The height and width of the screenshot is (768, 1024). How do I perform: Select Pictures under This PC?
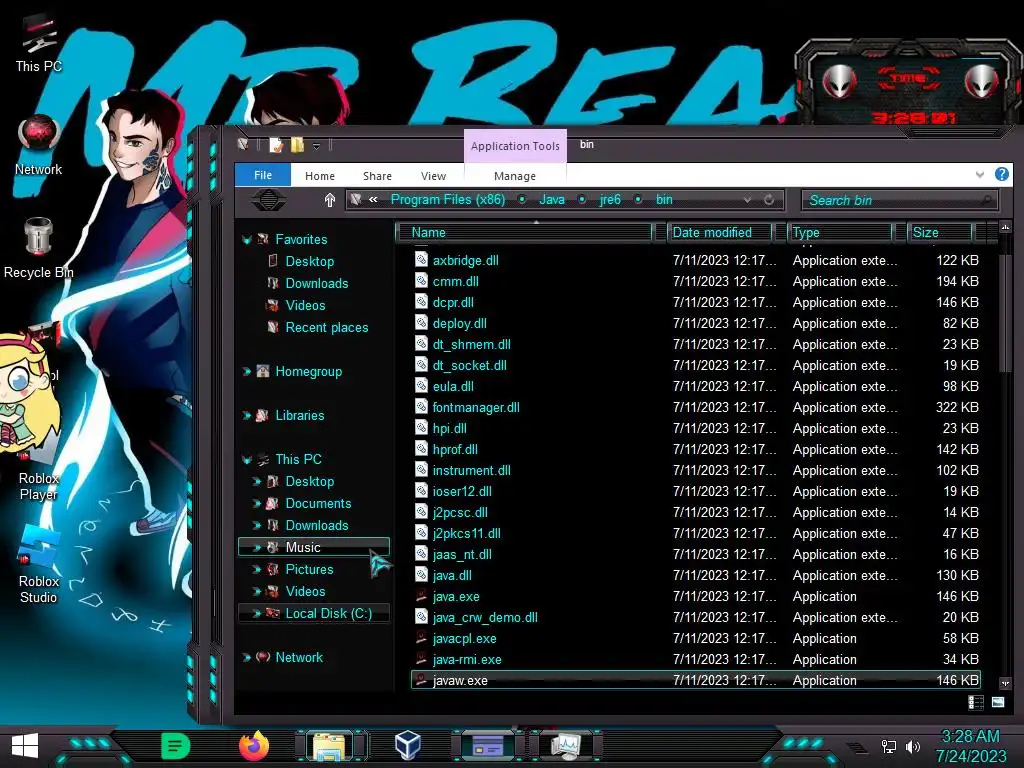pos(309,569)
